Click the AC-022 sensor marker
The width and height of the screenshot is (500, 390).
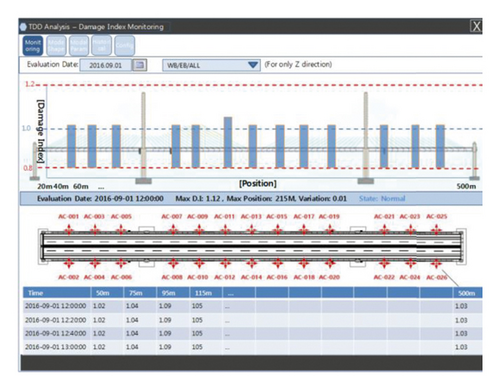tap(384, 263)
